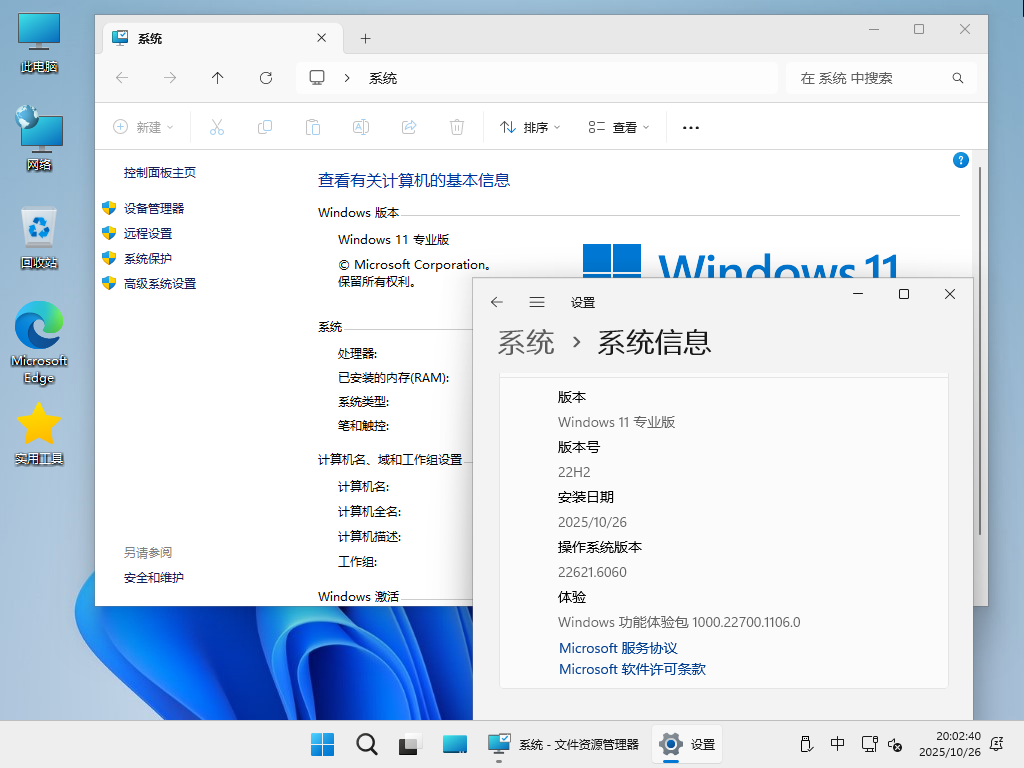Open the Recycle Bin desktop icon

pyautogui.click(x=38, y=228)
